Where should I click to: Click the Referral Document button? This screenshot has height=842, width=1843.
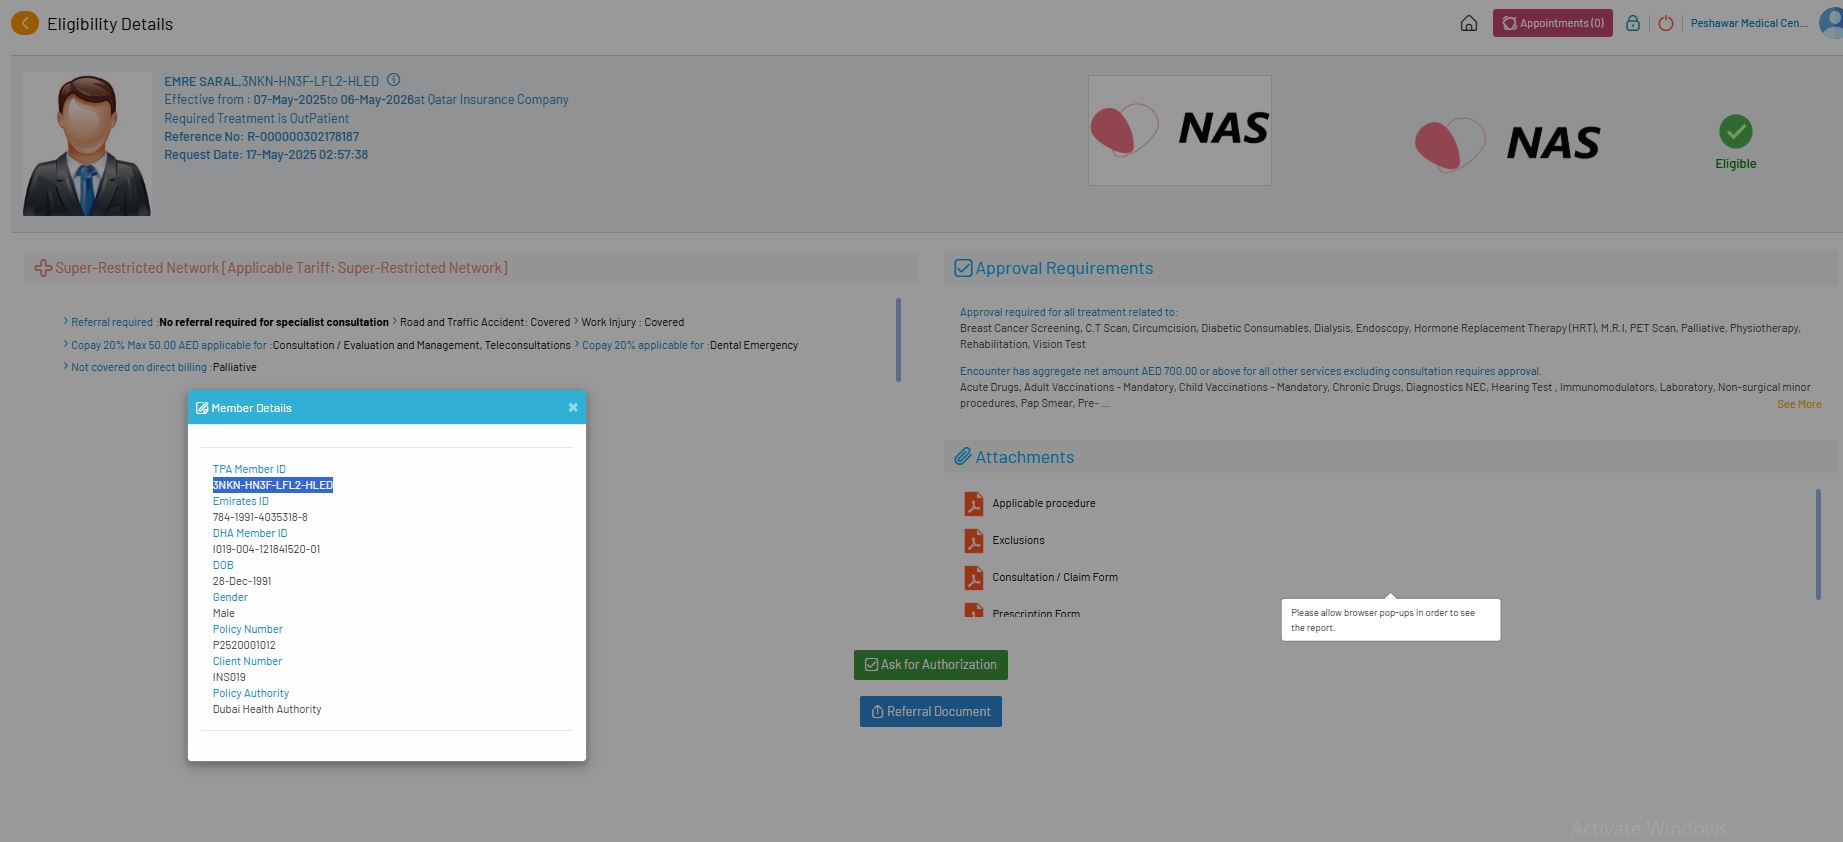point(930,712)
